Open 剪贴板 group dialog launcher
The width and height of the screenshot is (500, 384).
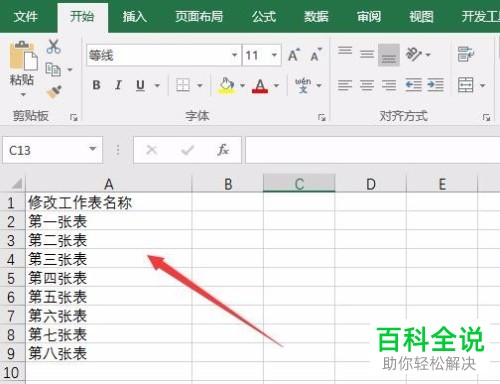click(x=74, y=117)
